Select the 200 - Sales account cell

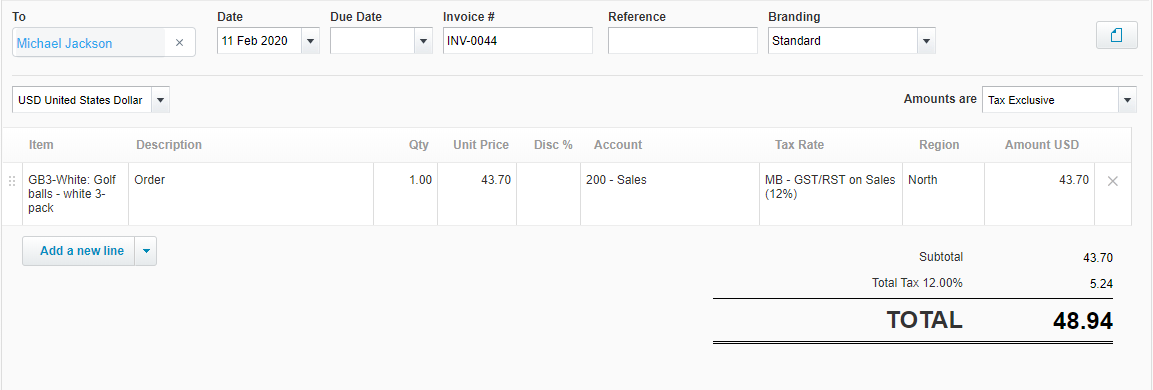click(x=670, y=194)
